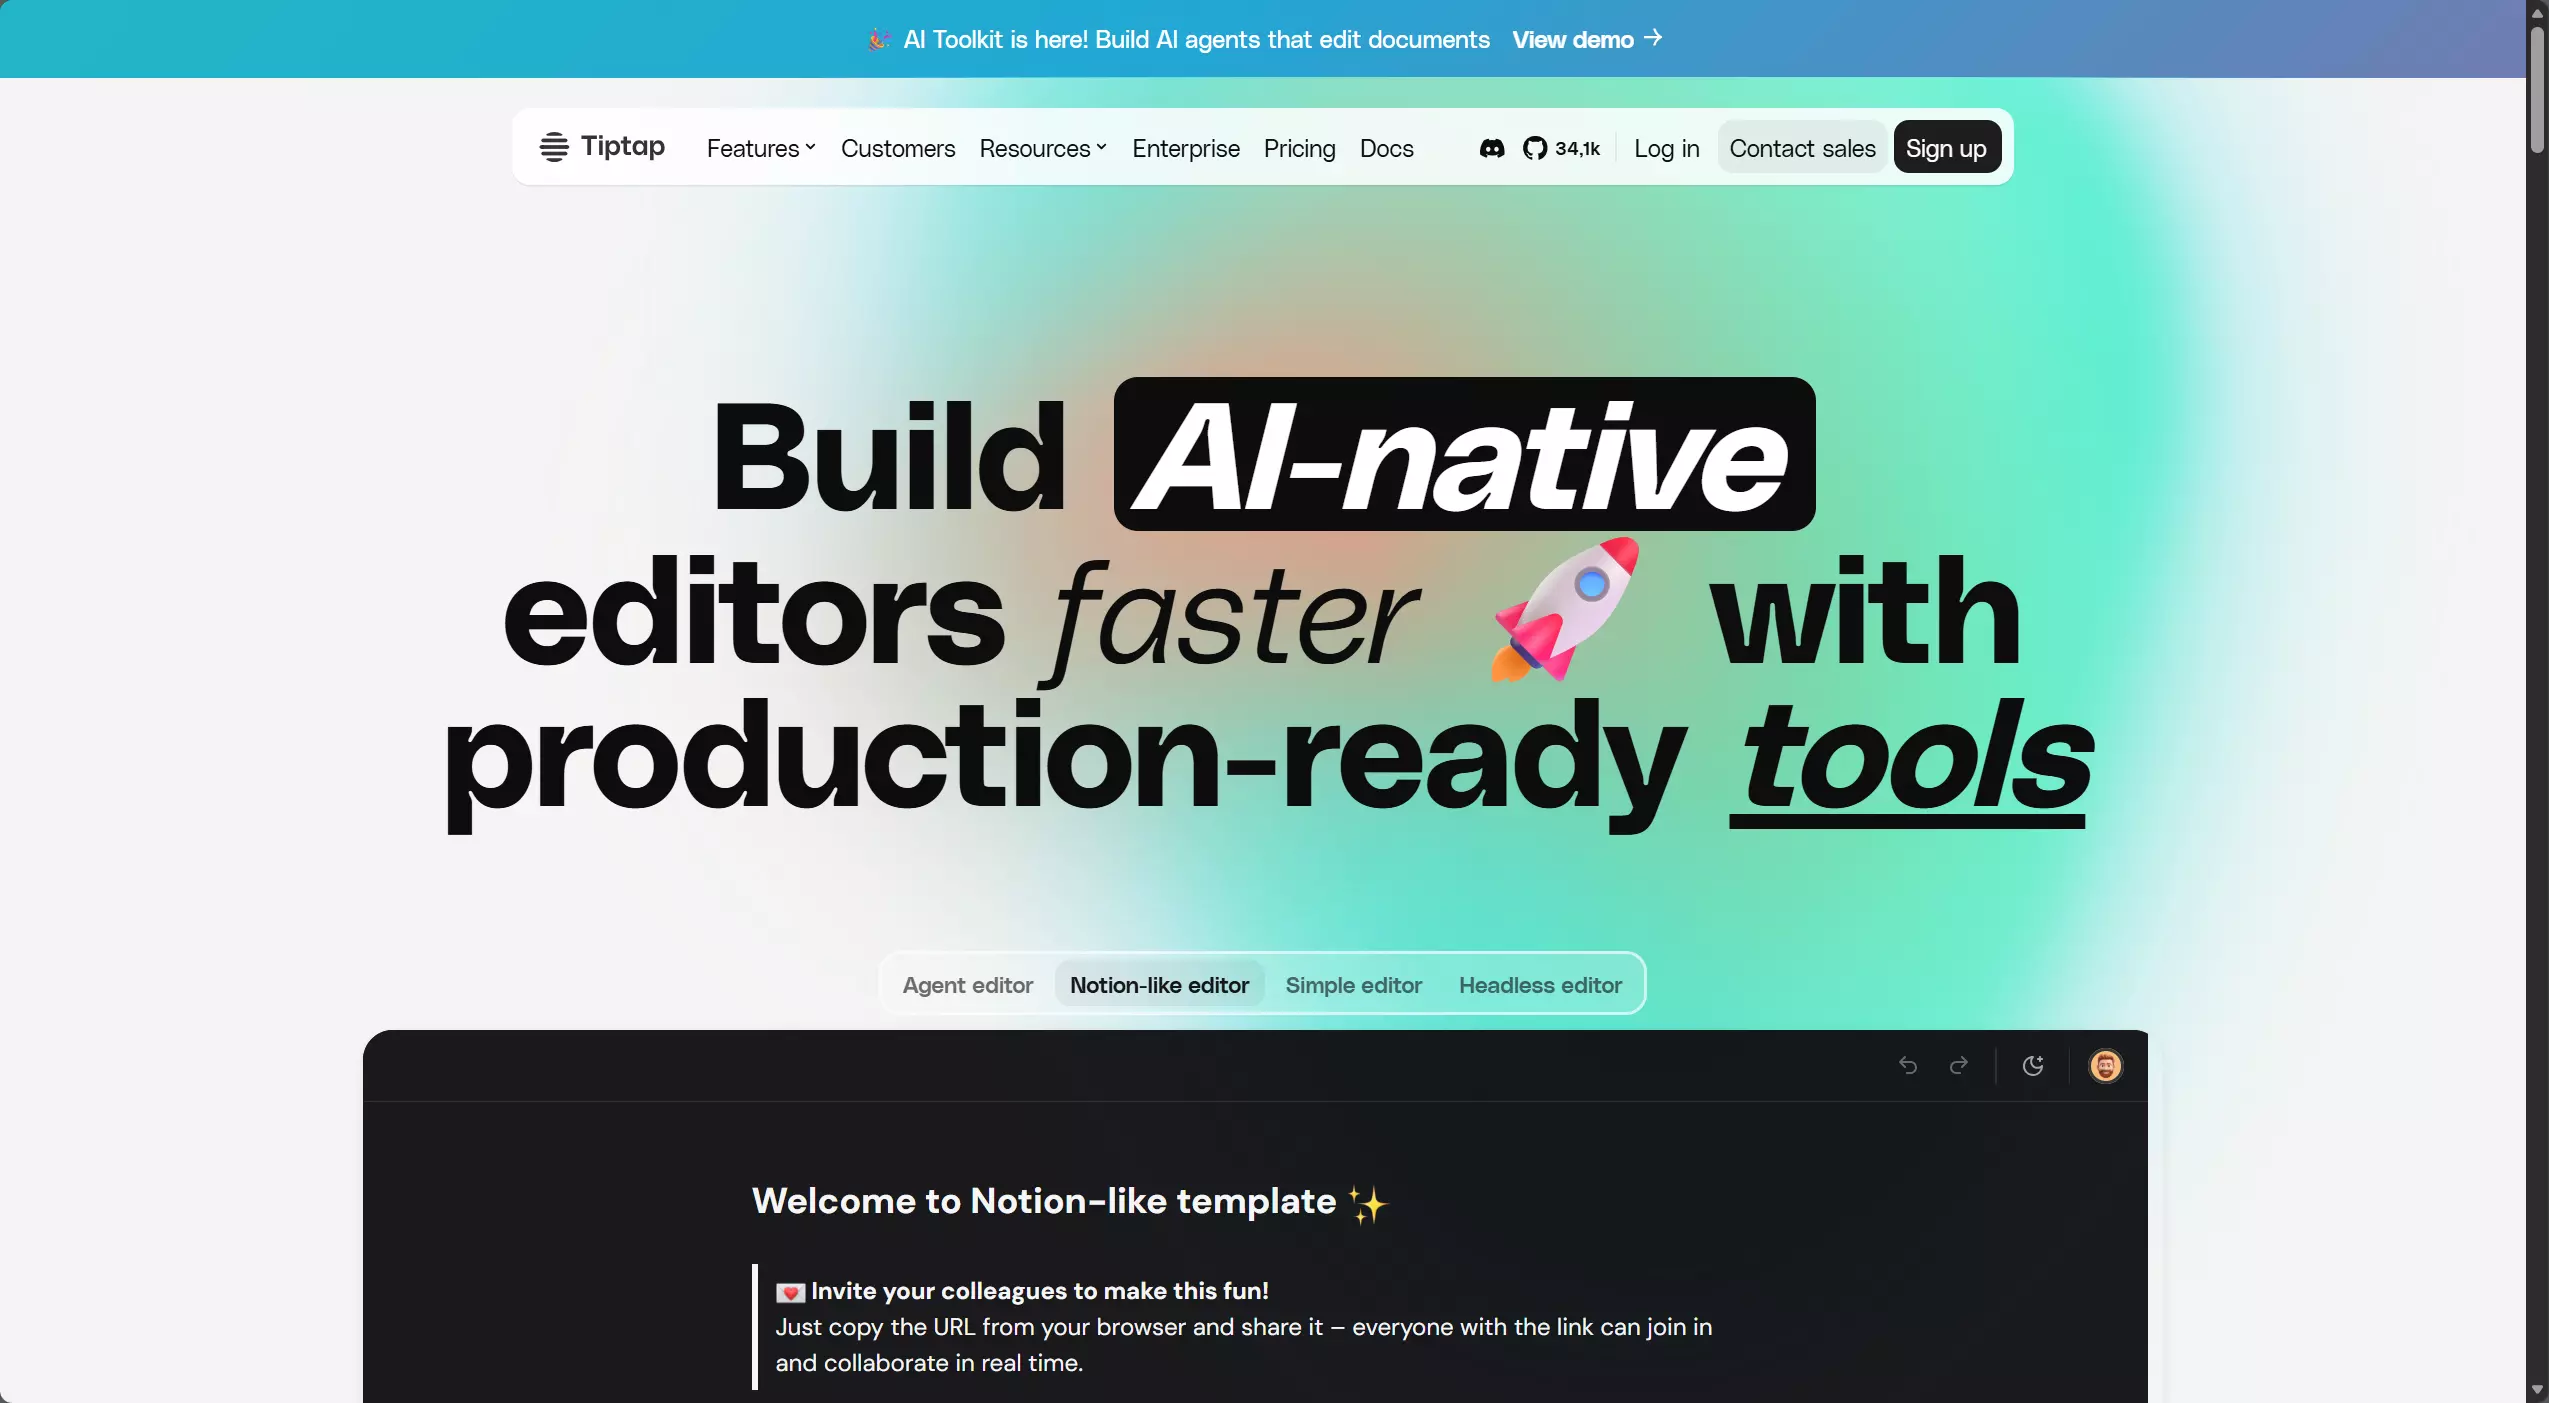Viewport: 2549px width, 1403px height.
Task: Go to the Docs page
Action: (x=1386, y=148)
